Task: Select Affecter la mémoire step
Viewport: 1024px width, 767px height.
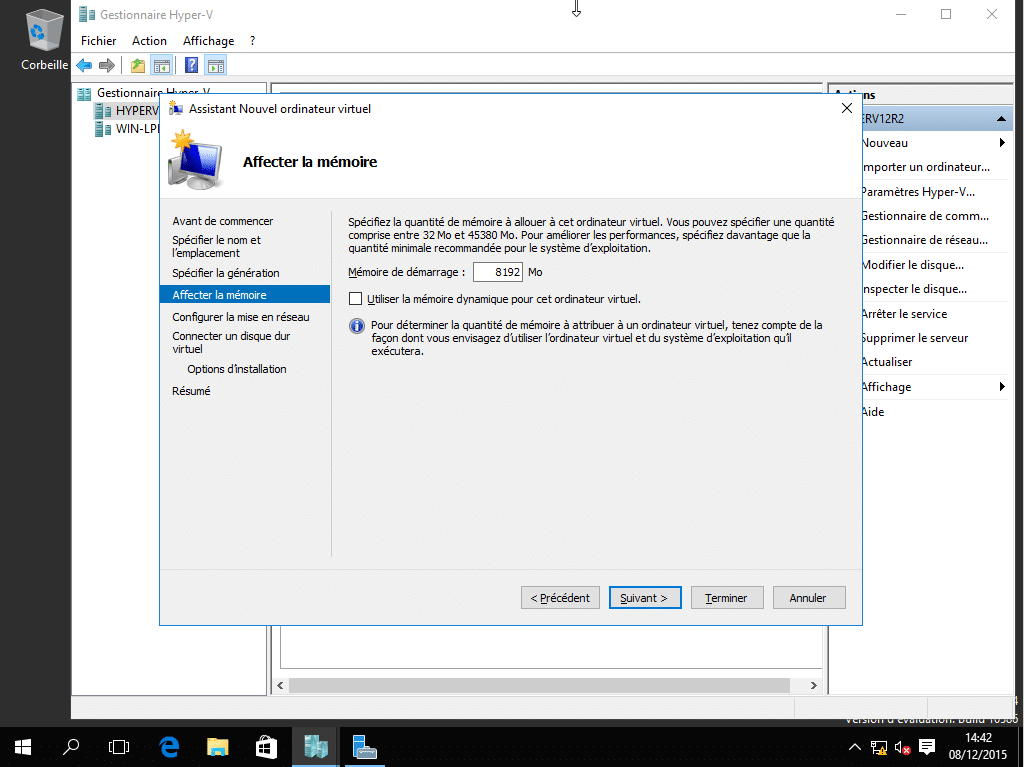Action: click(x=245, y=295)
